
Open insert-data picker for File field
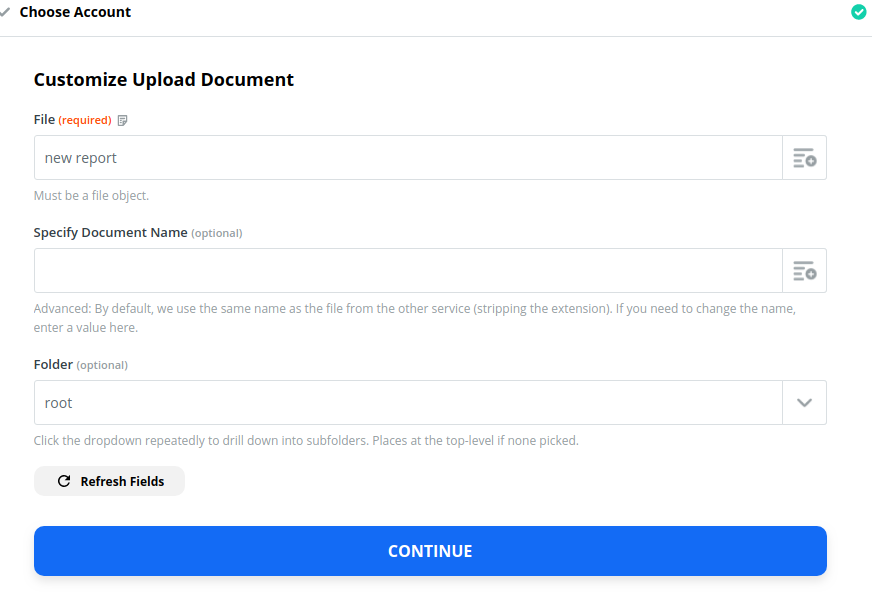[x=804, y=158]
